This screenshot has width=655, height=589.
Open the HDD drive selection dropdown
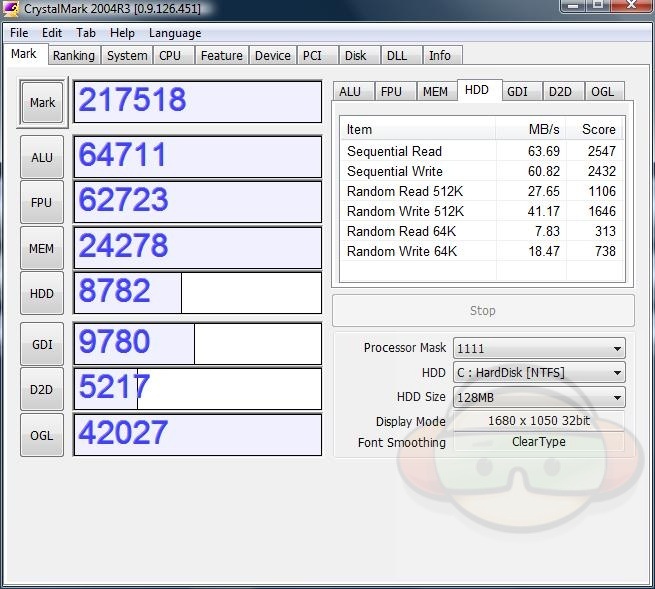[x=617, y=373]
